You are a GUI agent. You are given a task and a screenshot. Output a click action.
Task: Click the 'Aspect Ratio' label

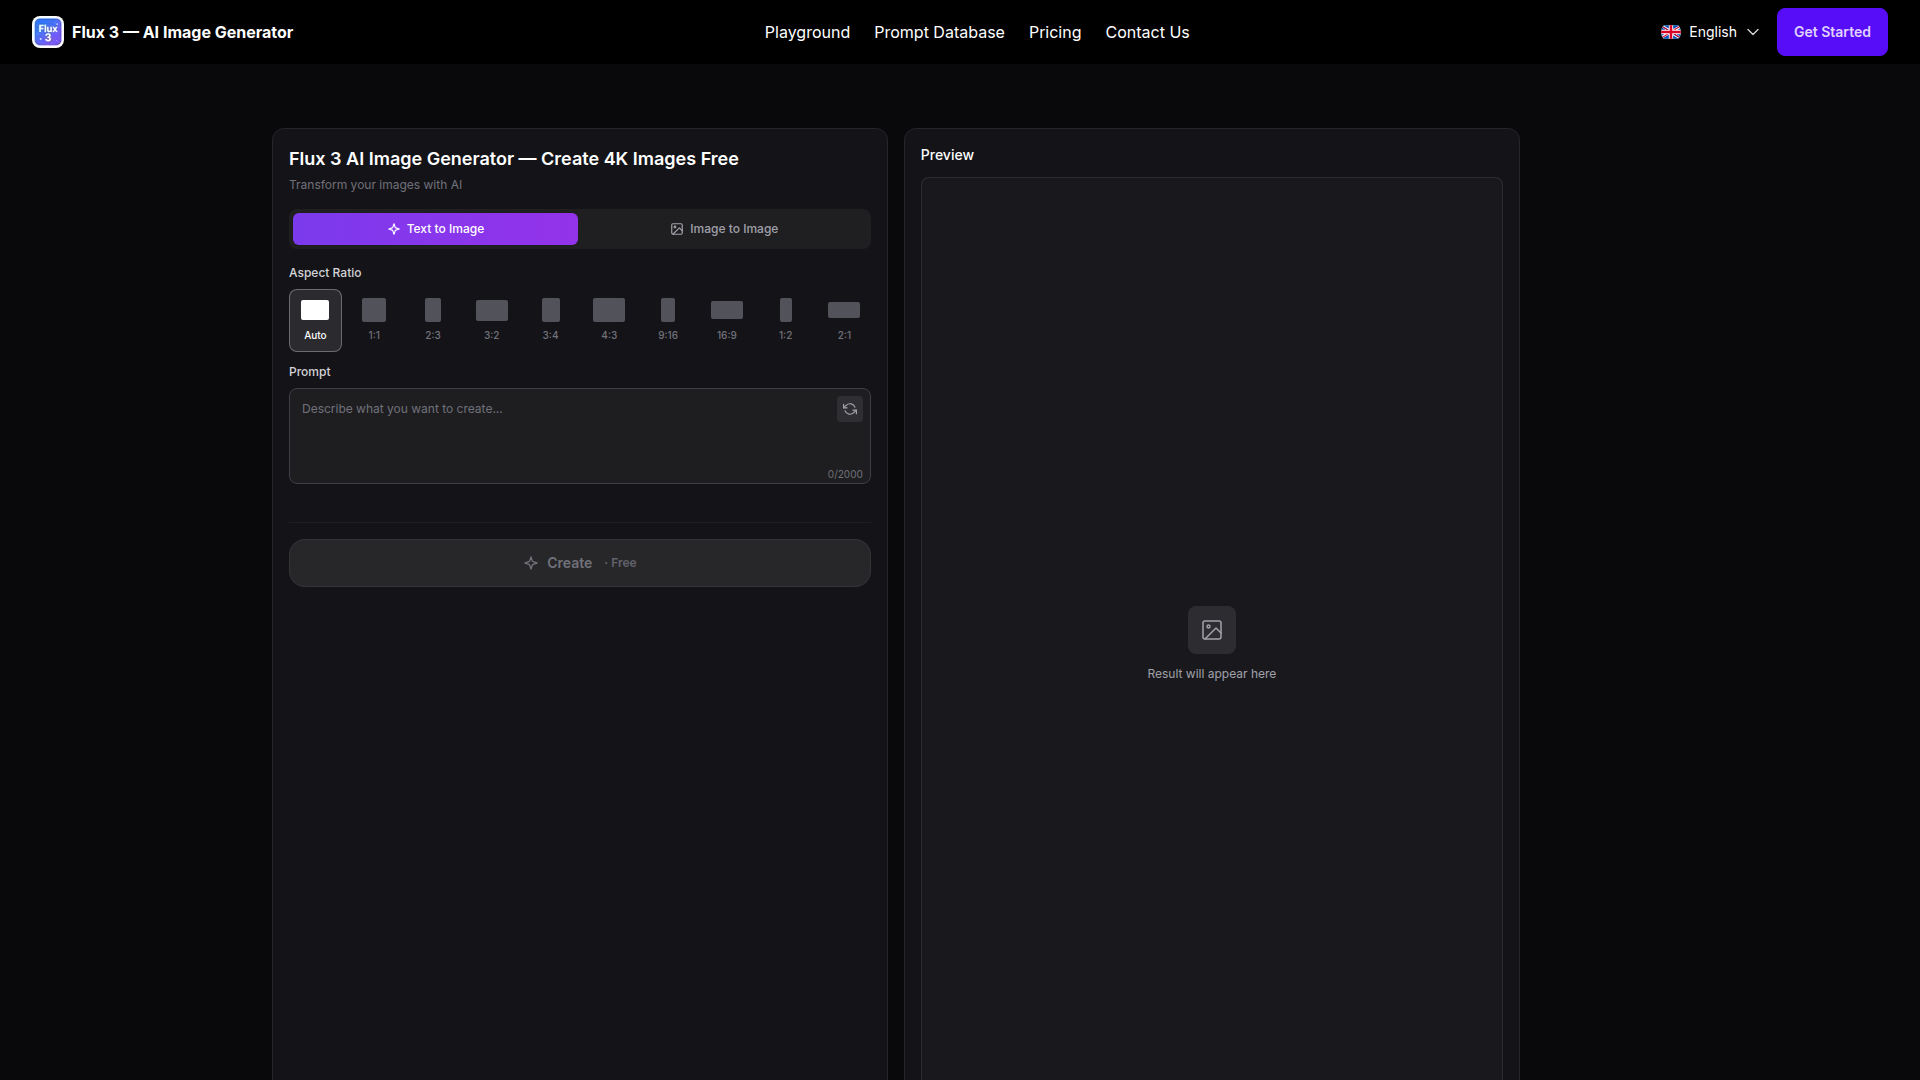[x=325, y=273]
